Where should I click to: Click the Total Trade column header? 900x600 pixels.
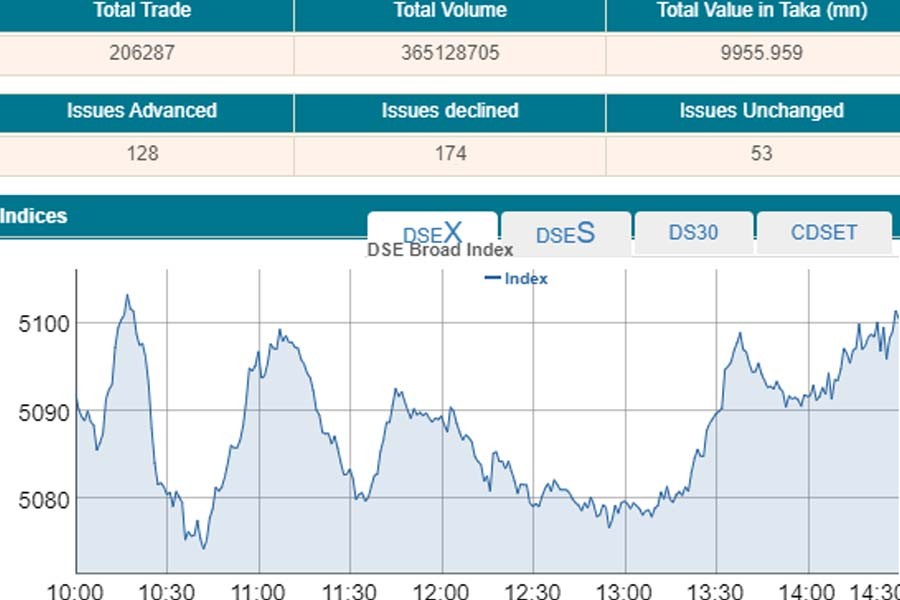coord(142,11)
